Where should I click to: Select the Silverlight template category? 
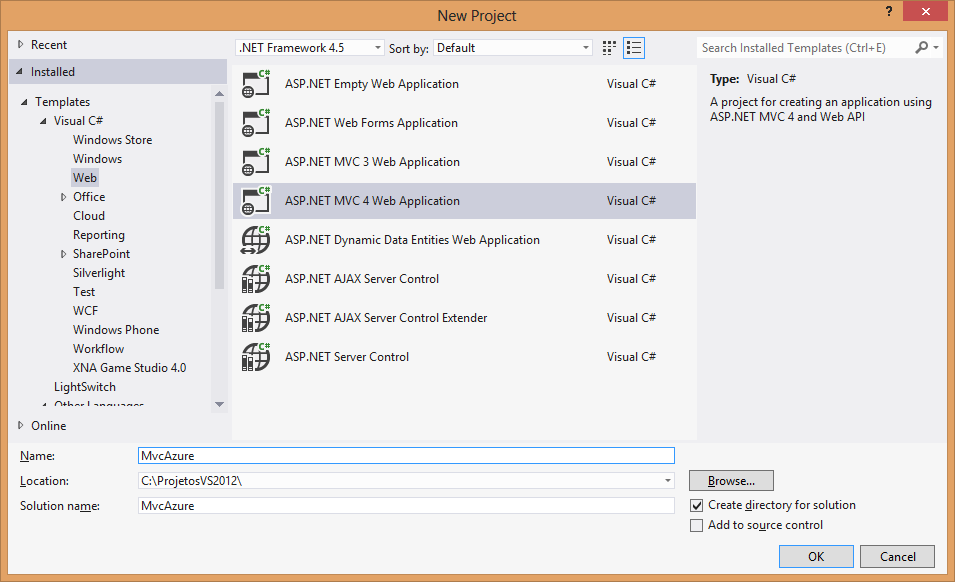pyautogui.click(x=99, y=273)
